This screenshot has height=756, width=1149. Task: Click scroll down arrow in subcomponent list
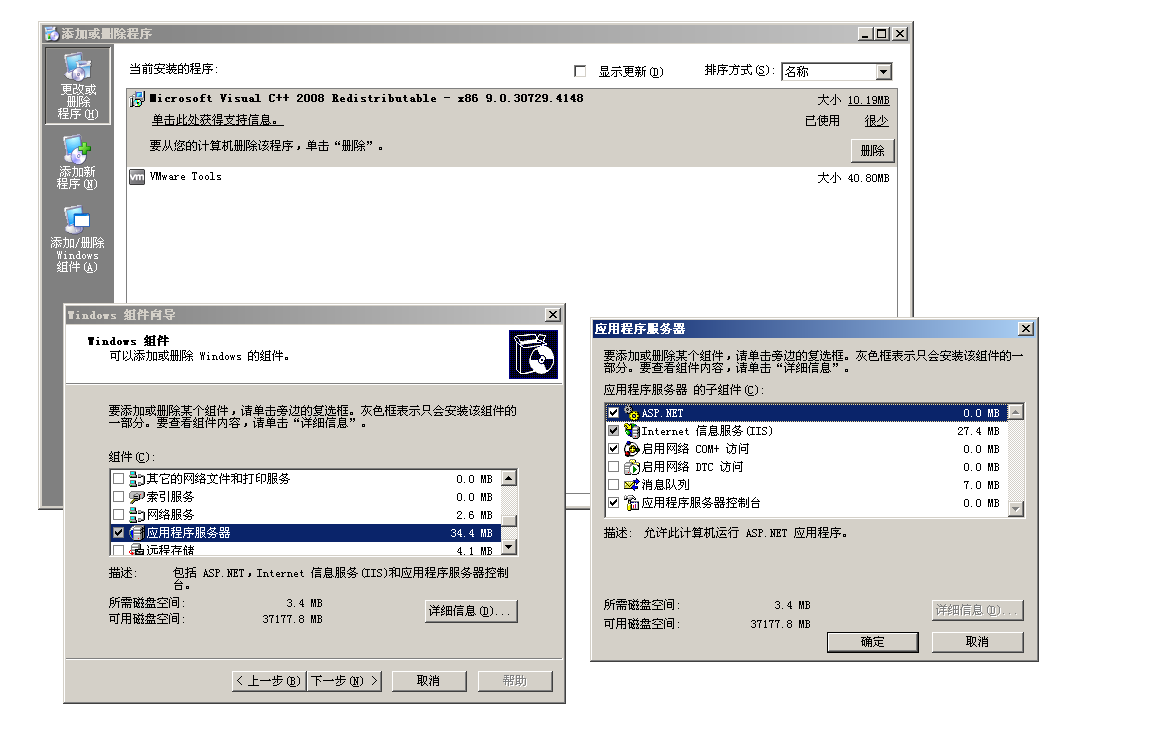click(x=1016, y=508)
